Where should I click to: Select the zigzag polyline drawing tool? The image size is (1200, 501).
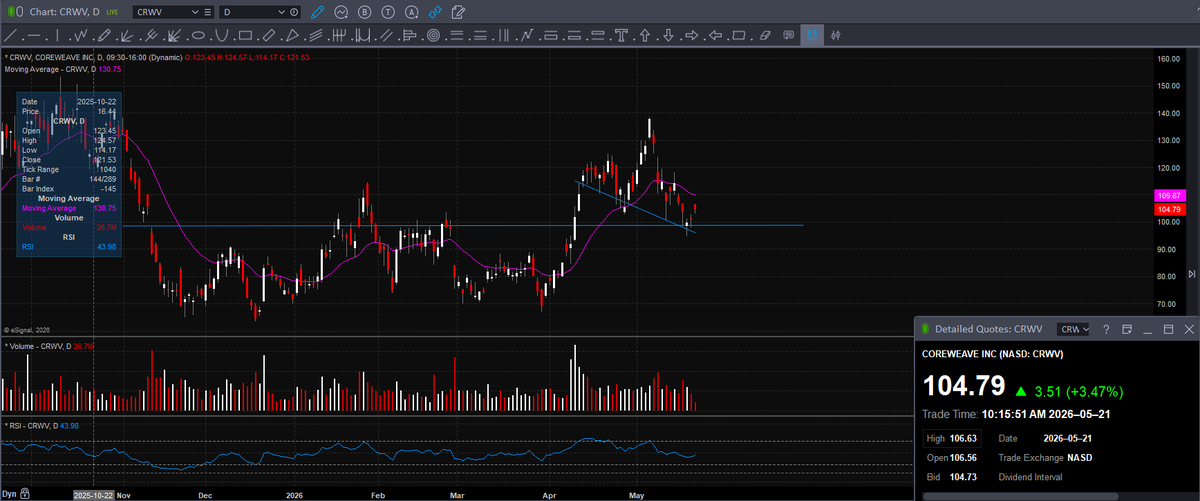coord(81,35)
